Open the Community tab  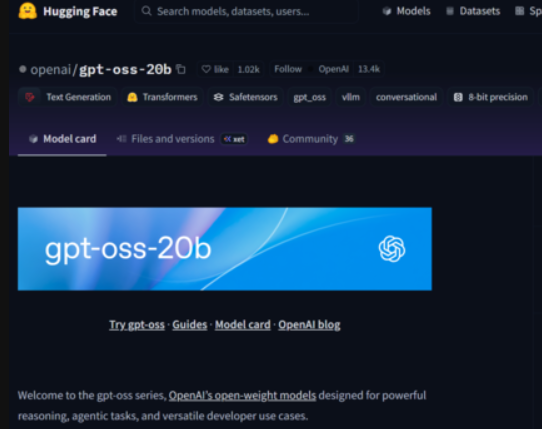311,139
